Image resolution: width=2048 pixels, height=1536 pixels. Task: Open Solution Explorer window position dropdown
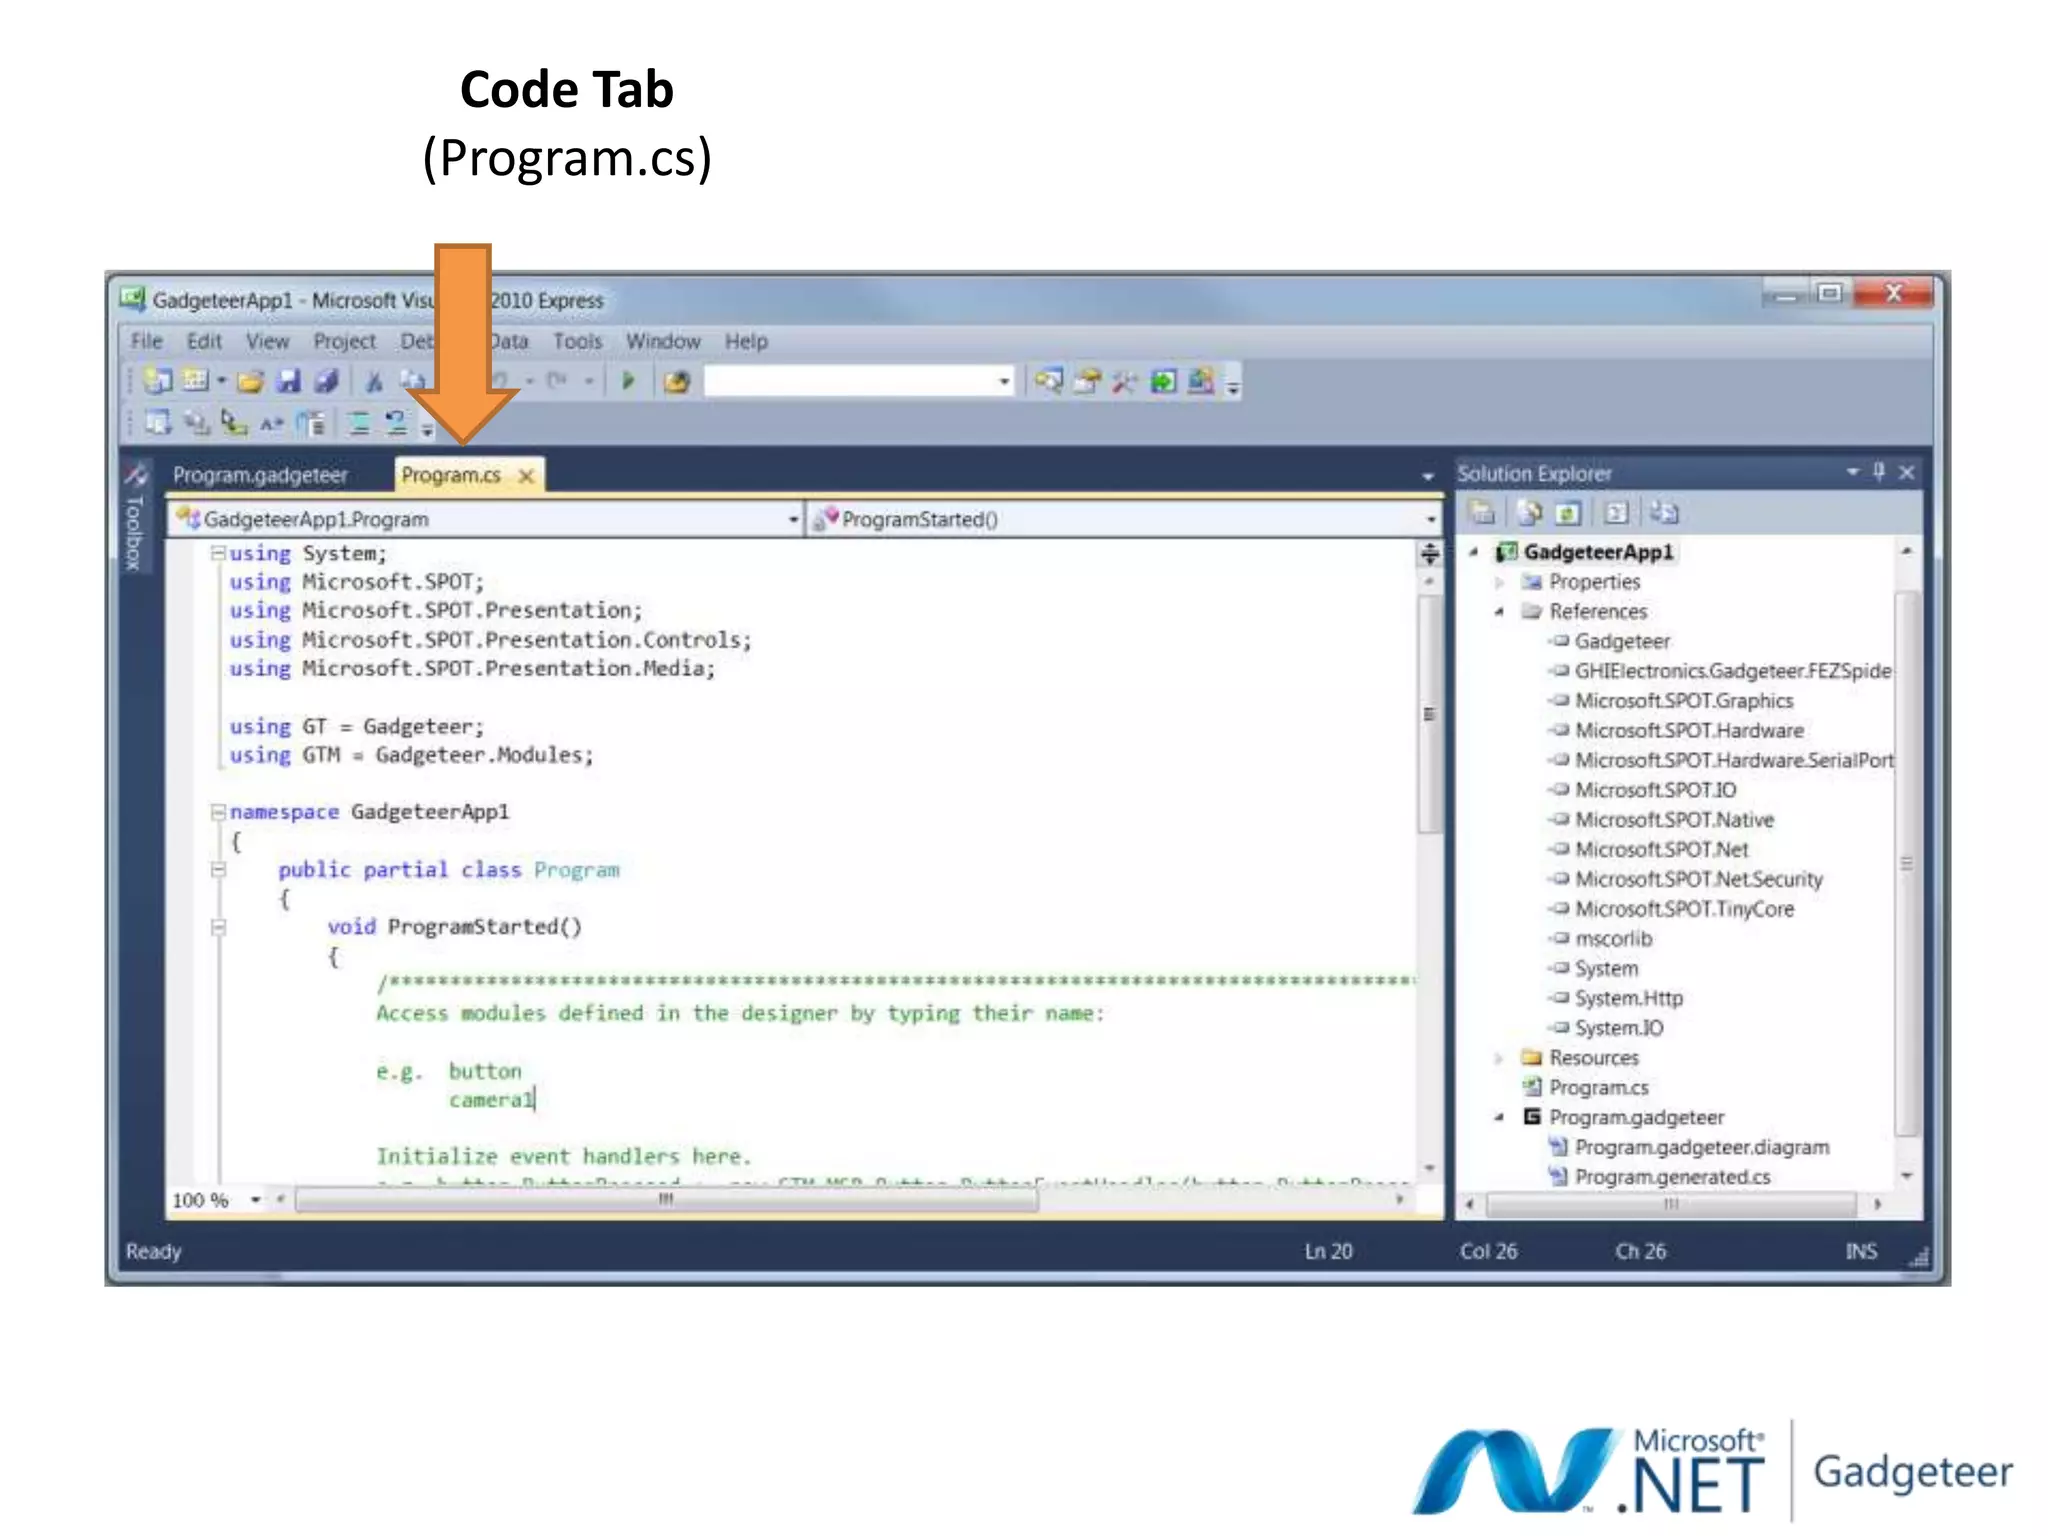1852,471
